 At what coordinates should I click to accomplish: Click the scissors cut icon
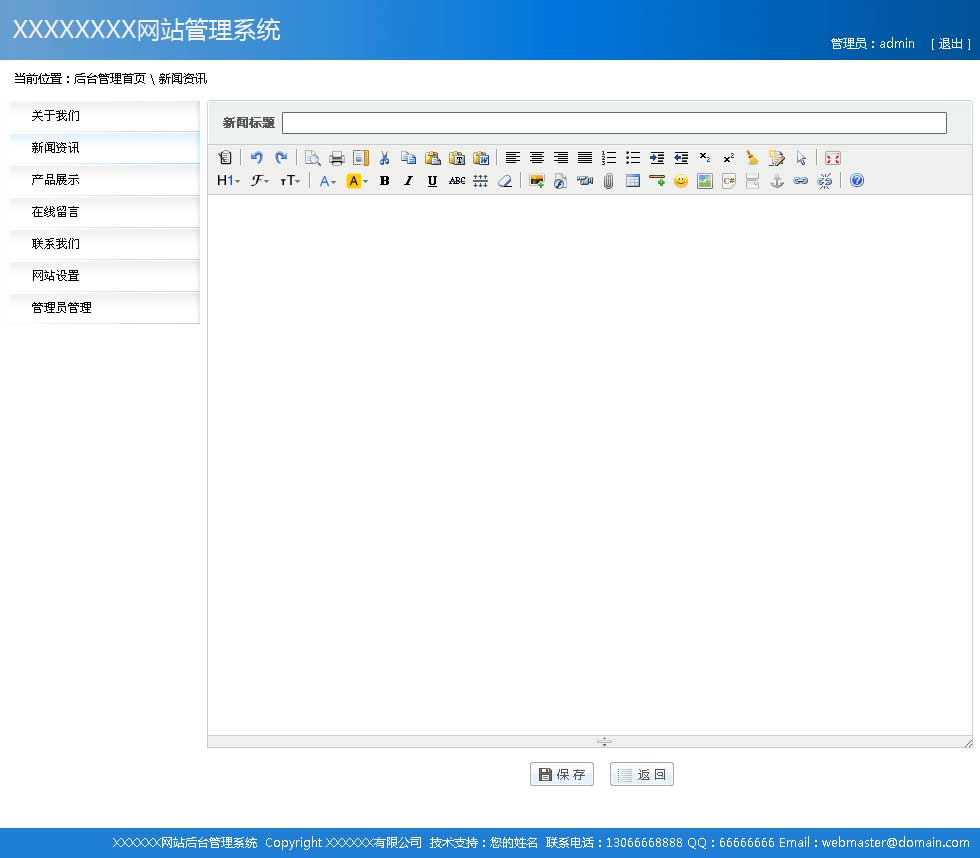pyautogui.click(x=384, y=158)
